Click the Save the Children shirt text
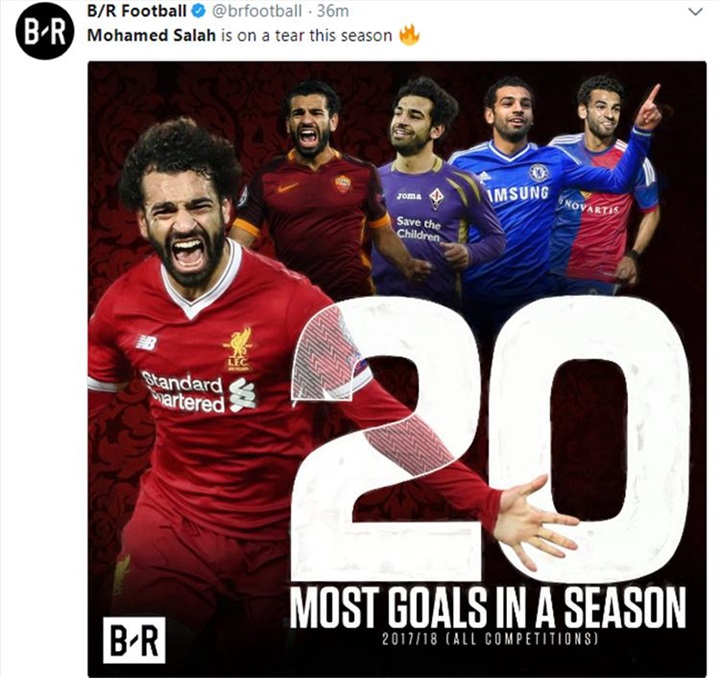The image size is (720, 678). click(418, 229)
